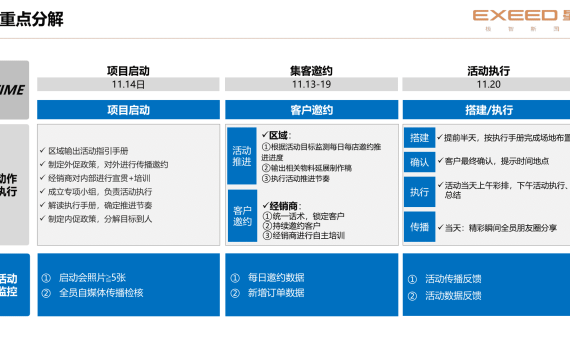Click the line 统一话术，锁定客户
The image size is (570, 360).
[x=303, y=216]
